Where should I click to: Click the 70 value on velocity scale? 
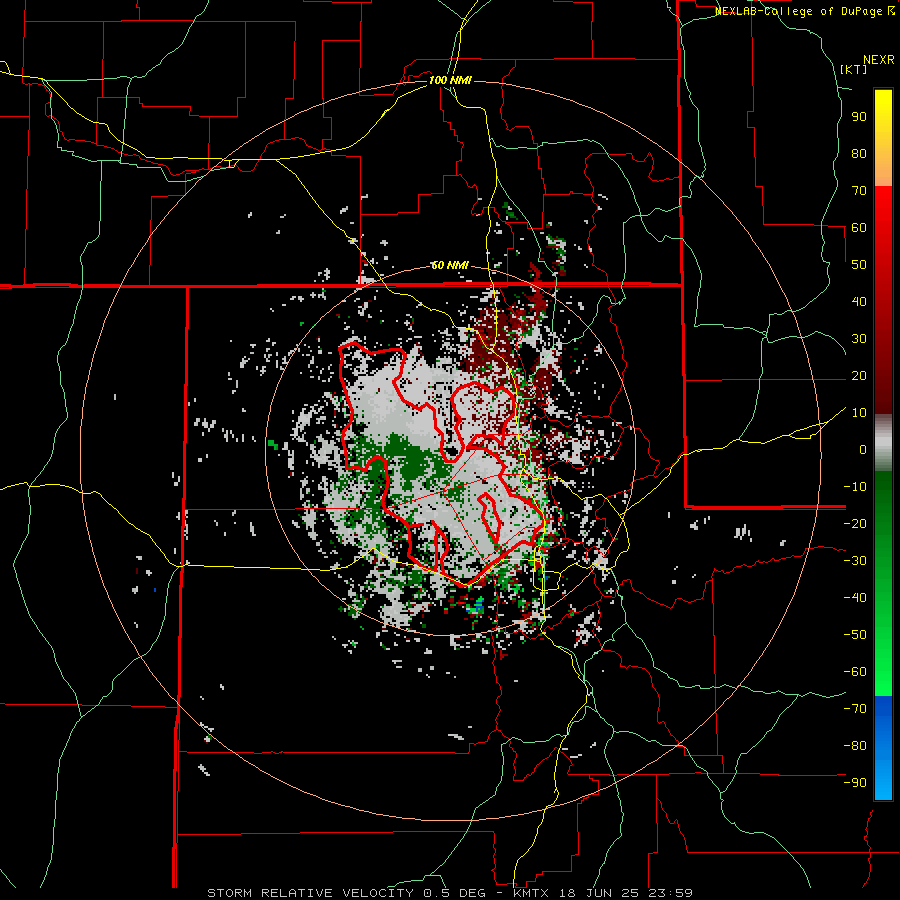pos(859,191)
